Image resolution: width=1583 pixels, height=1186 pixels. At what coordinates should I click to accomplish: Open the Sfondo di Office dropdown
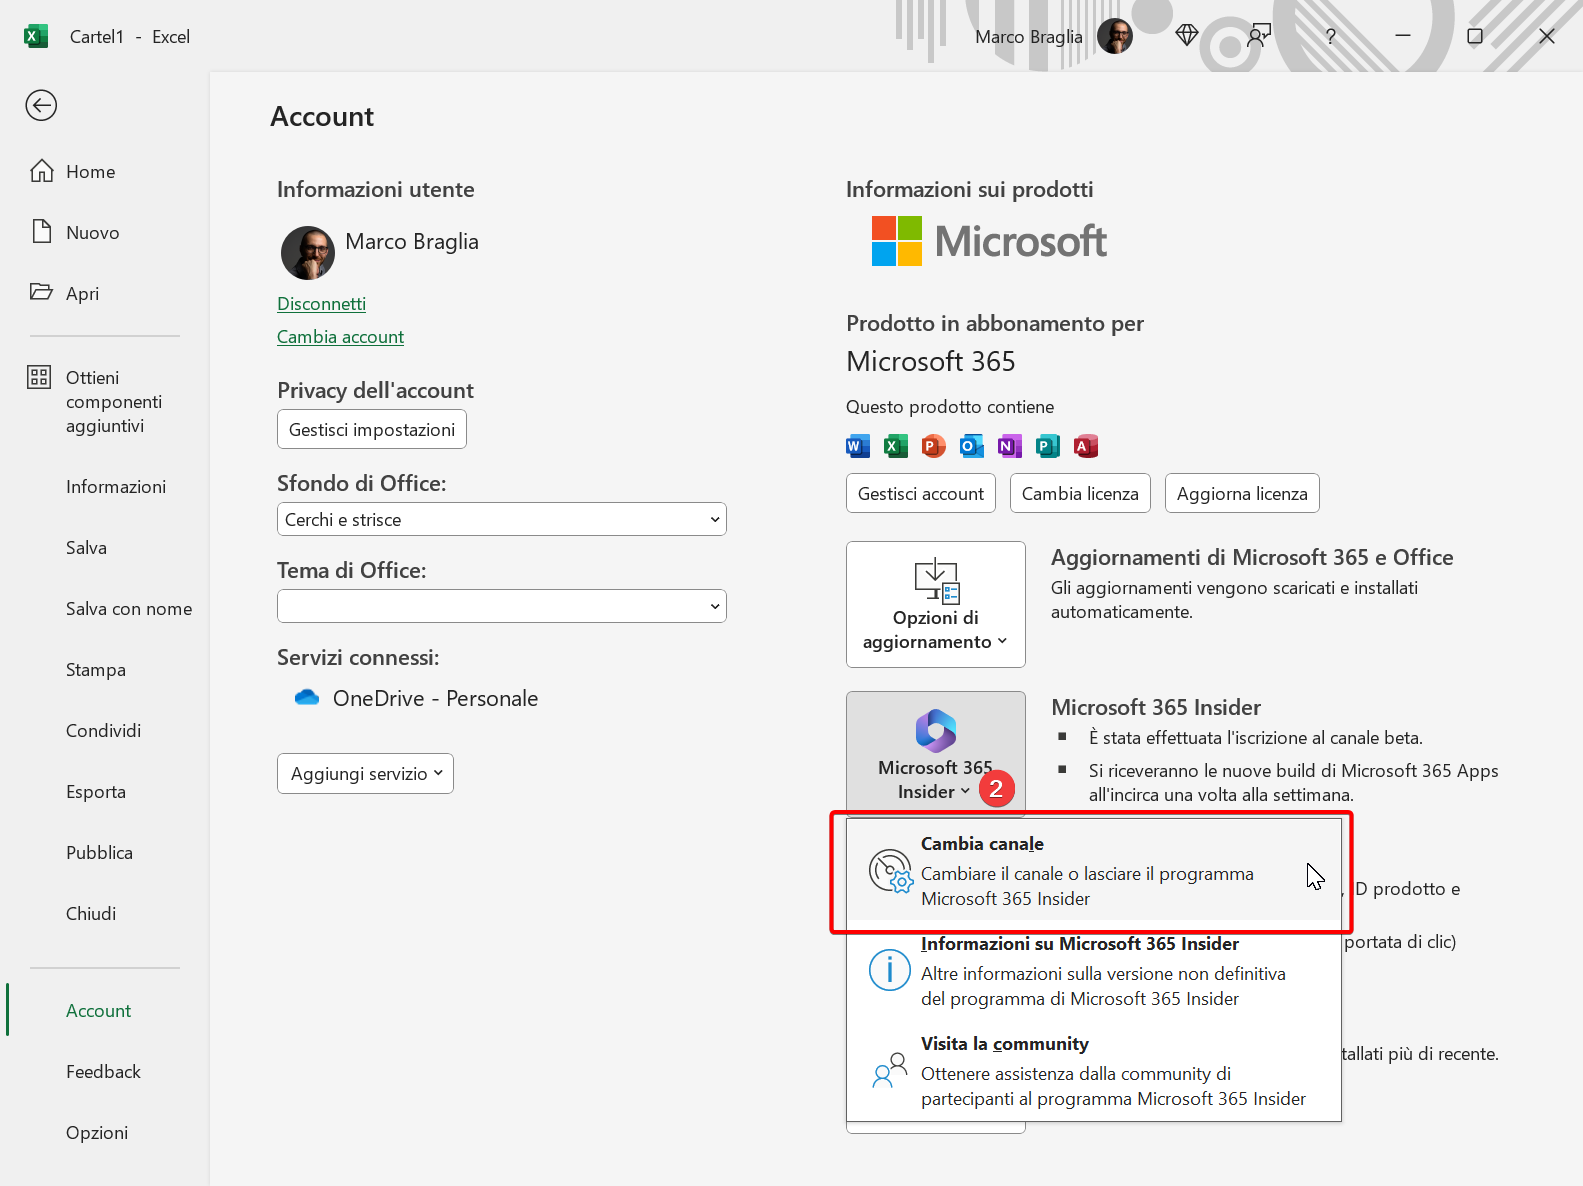coord(502,519)
